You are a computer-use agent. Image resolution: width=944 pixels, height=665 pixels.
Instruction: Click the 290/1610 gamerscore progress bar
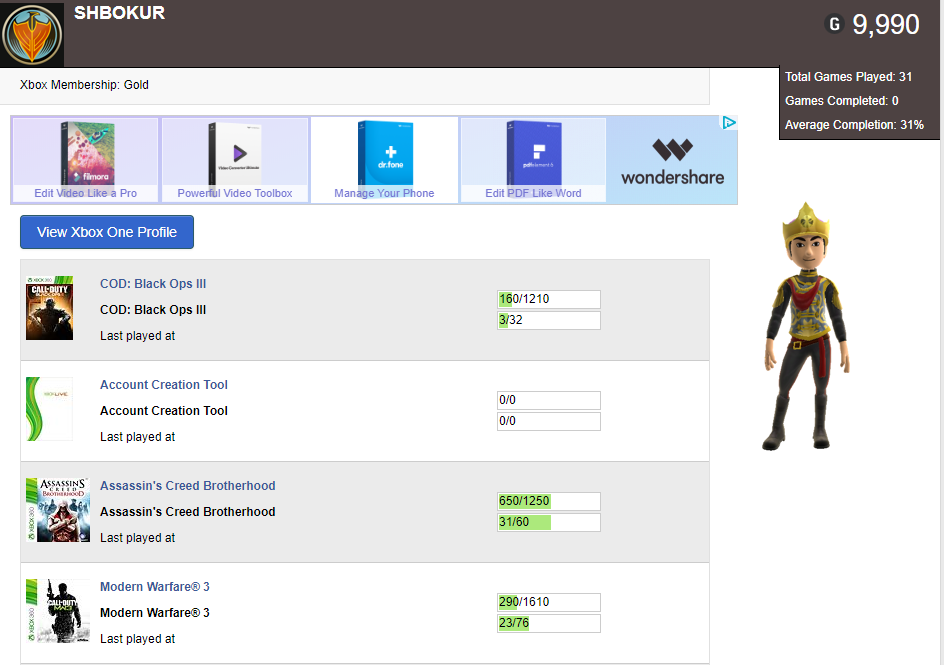coord(548,602)
